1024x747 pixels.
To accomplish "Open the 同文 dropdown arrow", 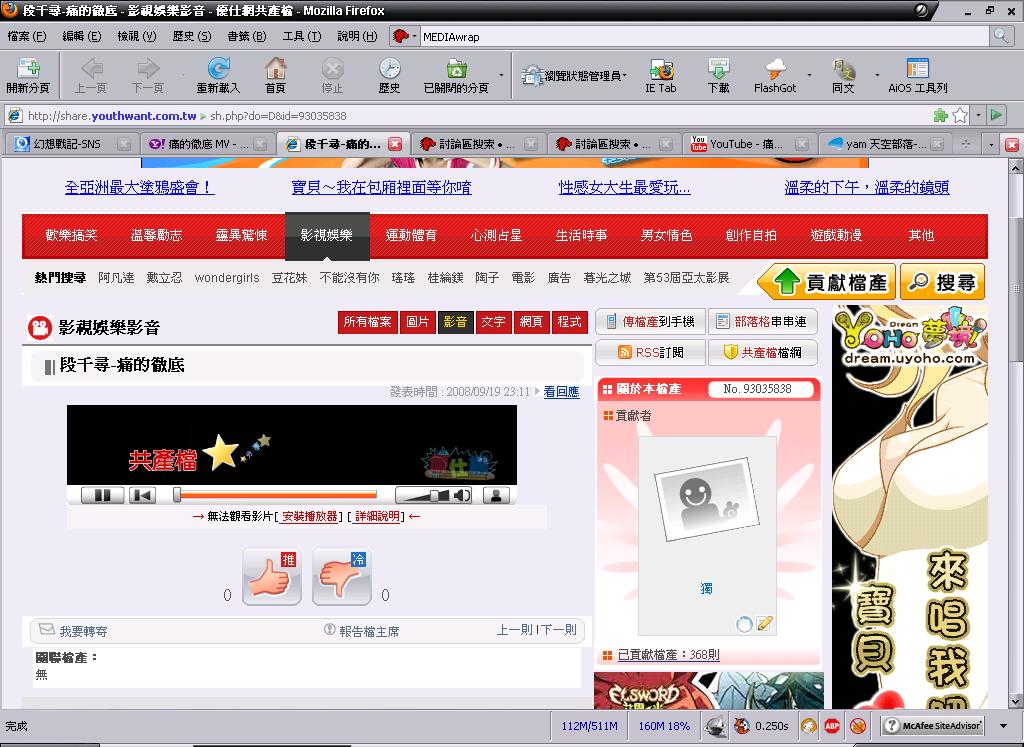I will pyautogui.click(x=876, y=75).
